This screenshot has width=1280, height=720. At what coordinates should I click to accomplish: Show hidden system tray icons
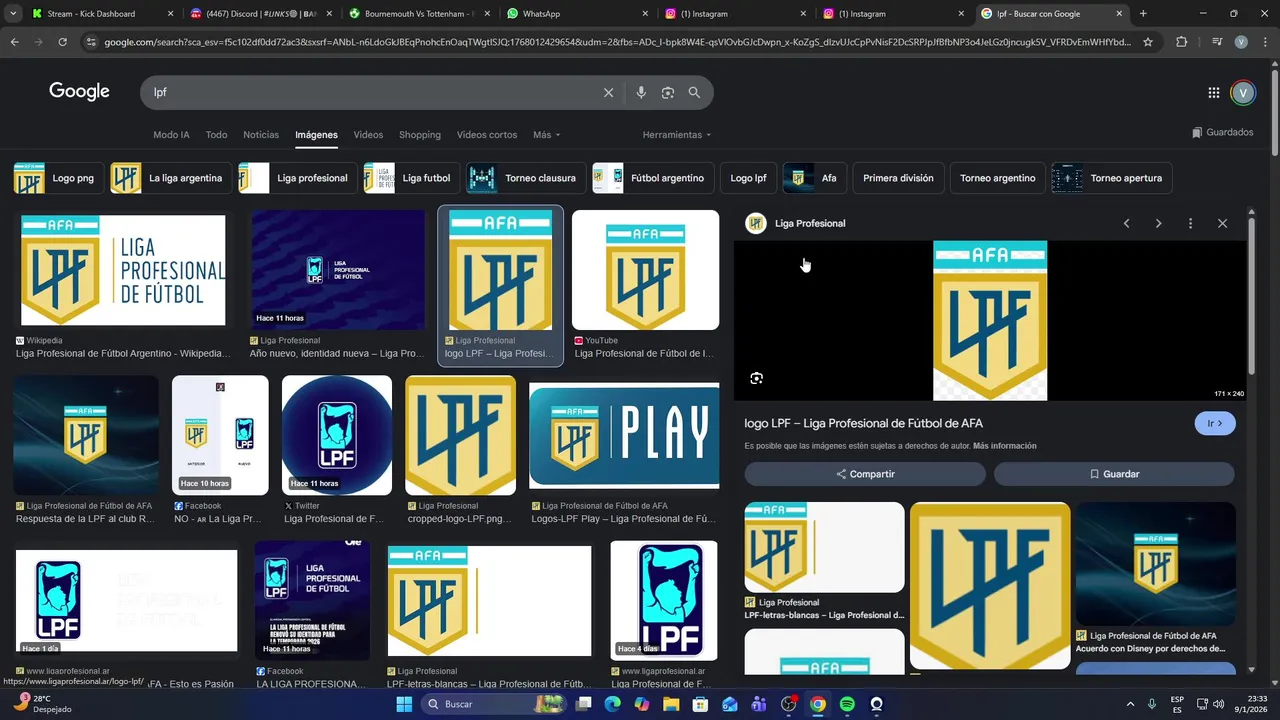tap(1130, 704)
